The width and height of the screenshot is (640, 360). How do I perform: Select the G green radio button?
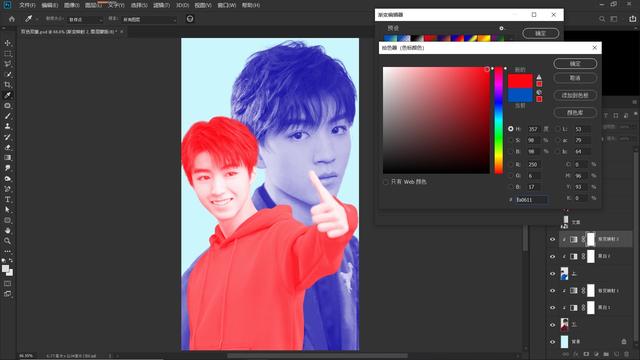click(511, 176)
